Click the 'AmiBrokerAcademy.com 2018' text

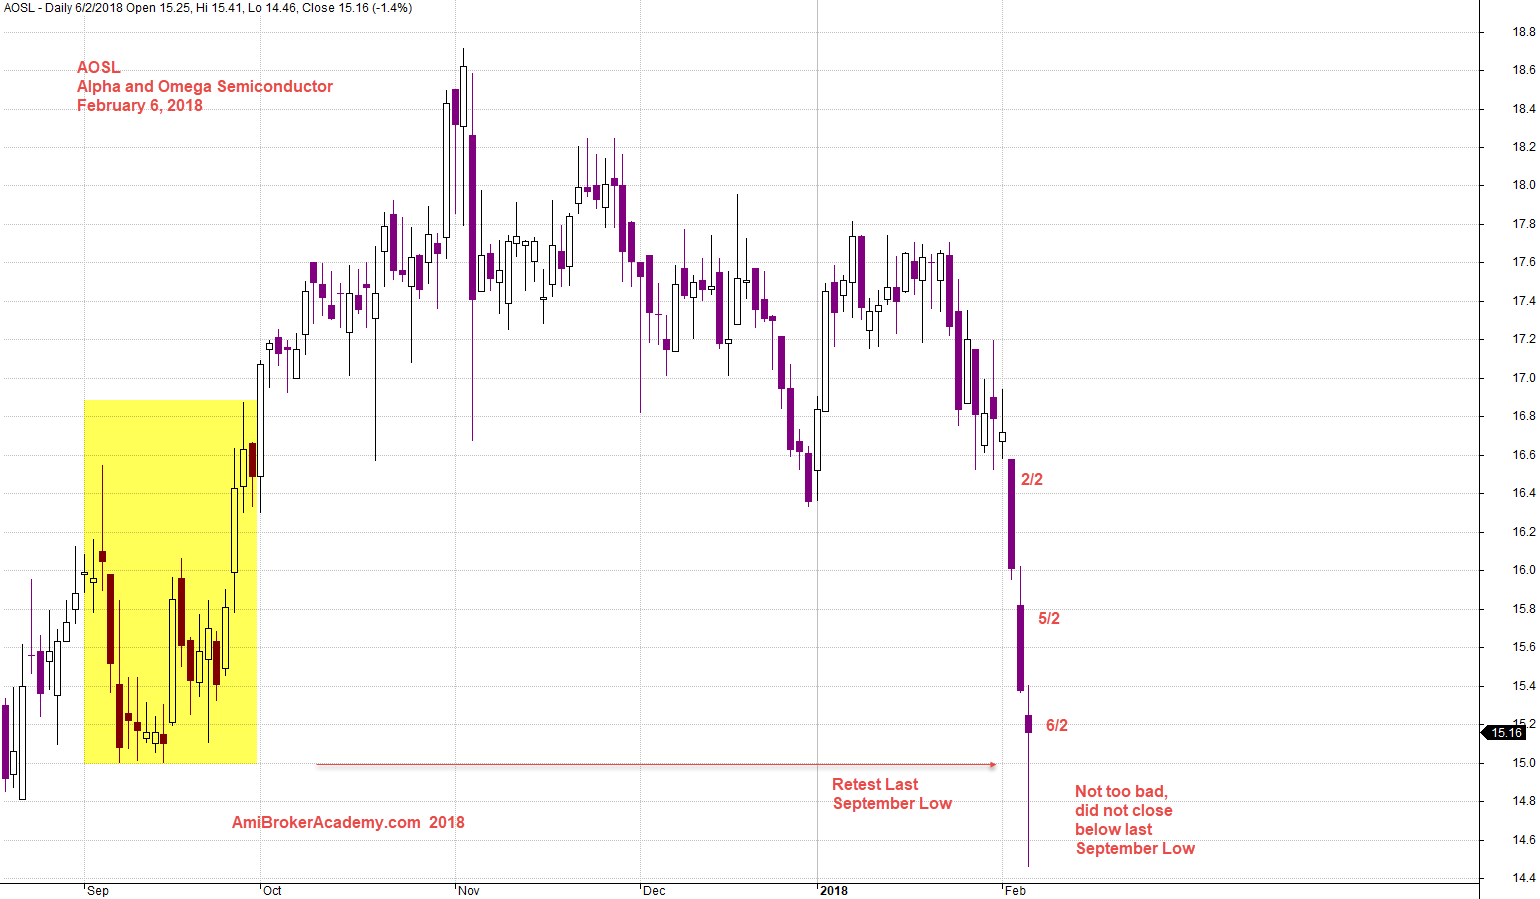pos(348,822)
